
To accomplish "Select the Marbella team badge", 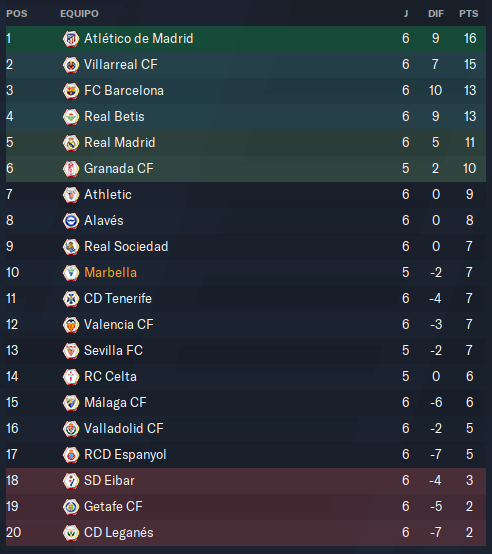I will (x=71, y=273).
